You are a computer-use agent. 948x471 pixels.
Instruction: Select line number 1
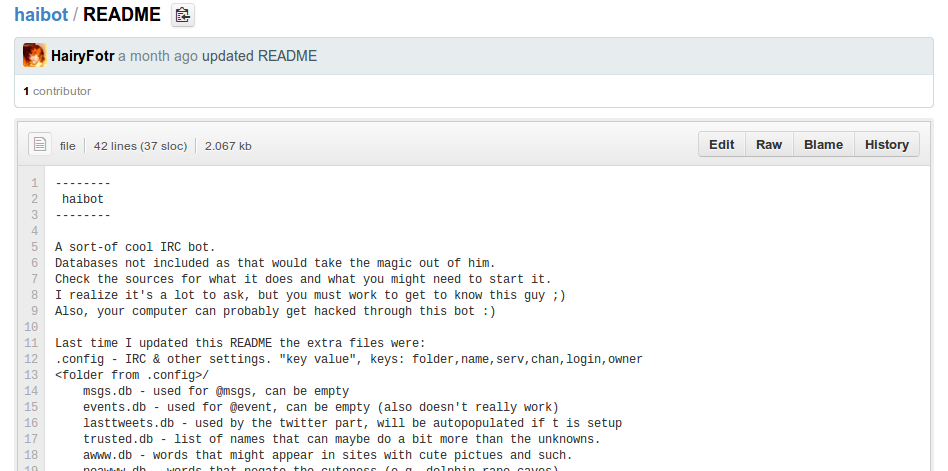click(34, 183)
